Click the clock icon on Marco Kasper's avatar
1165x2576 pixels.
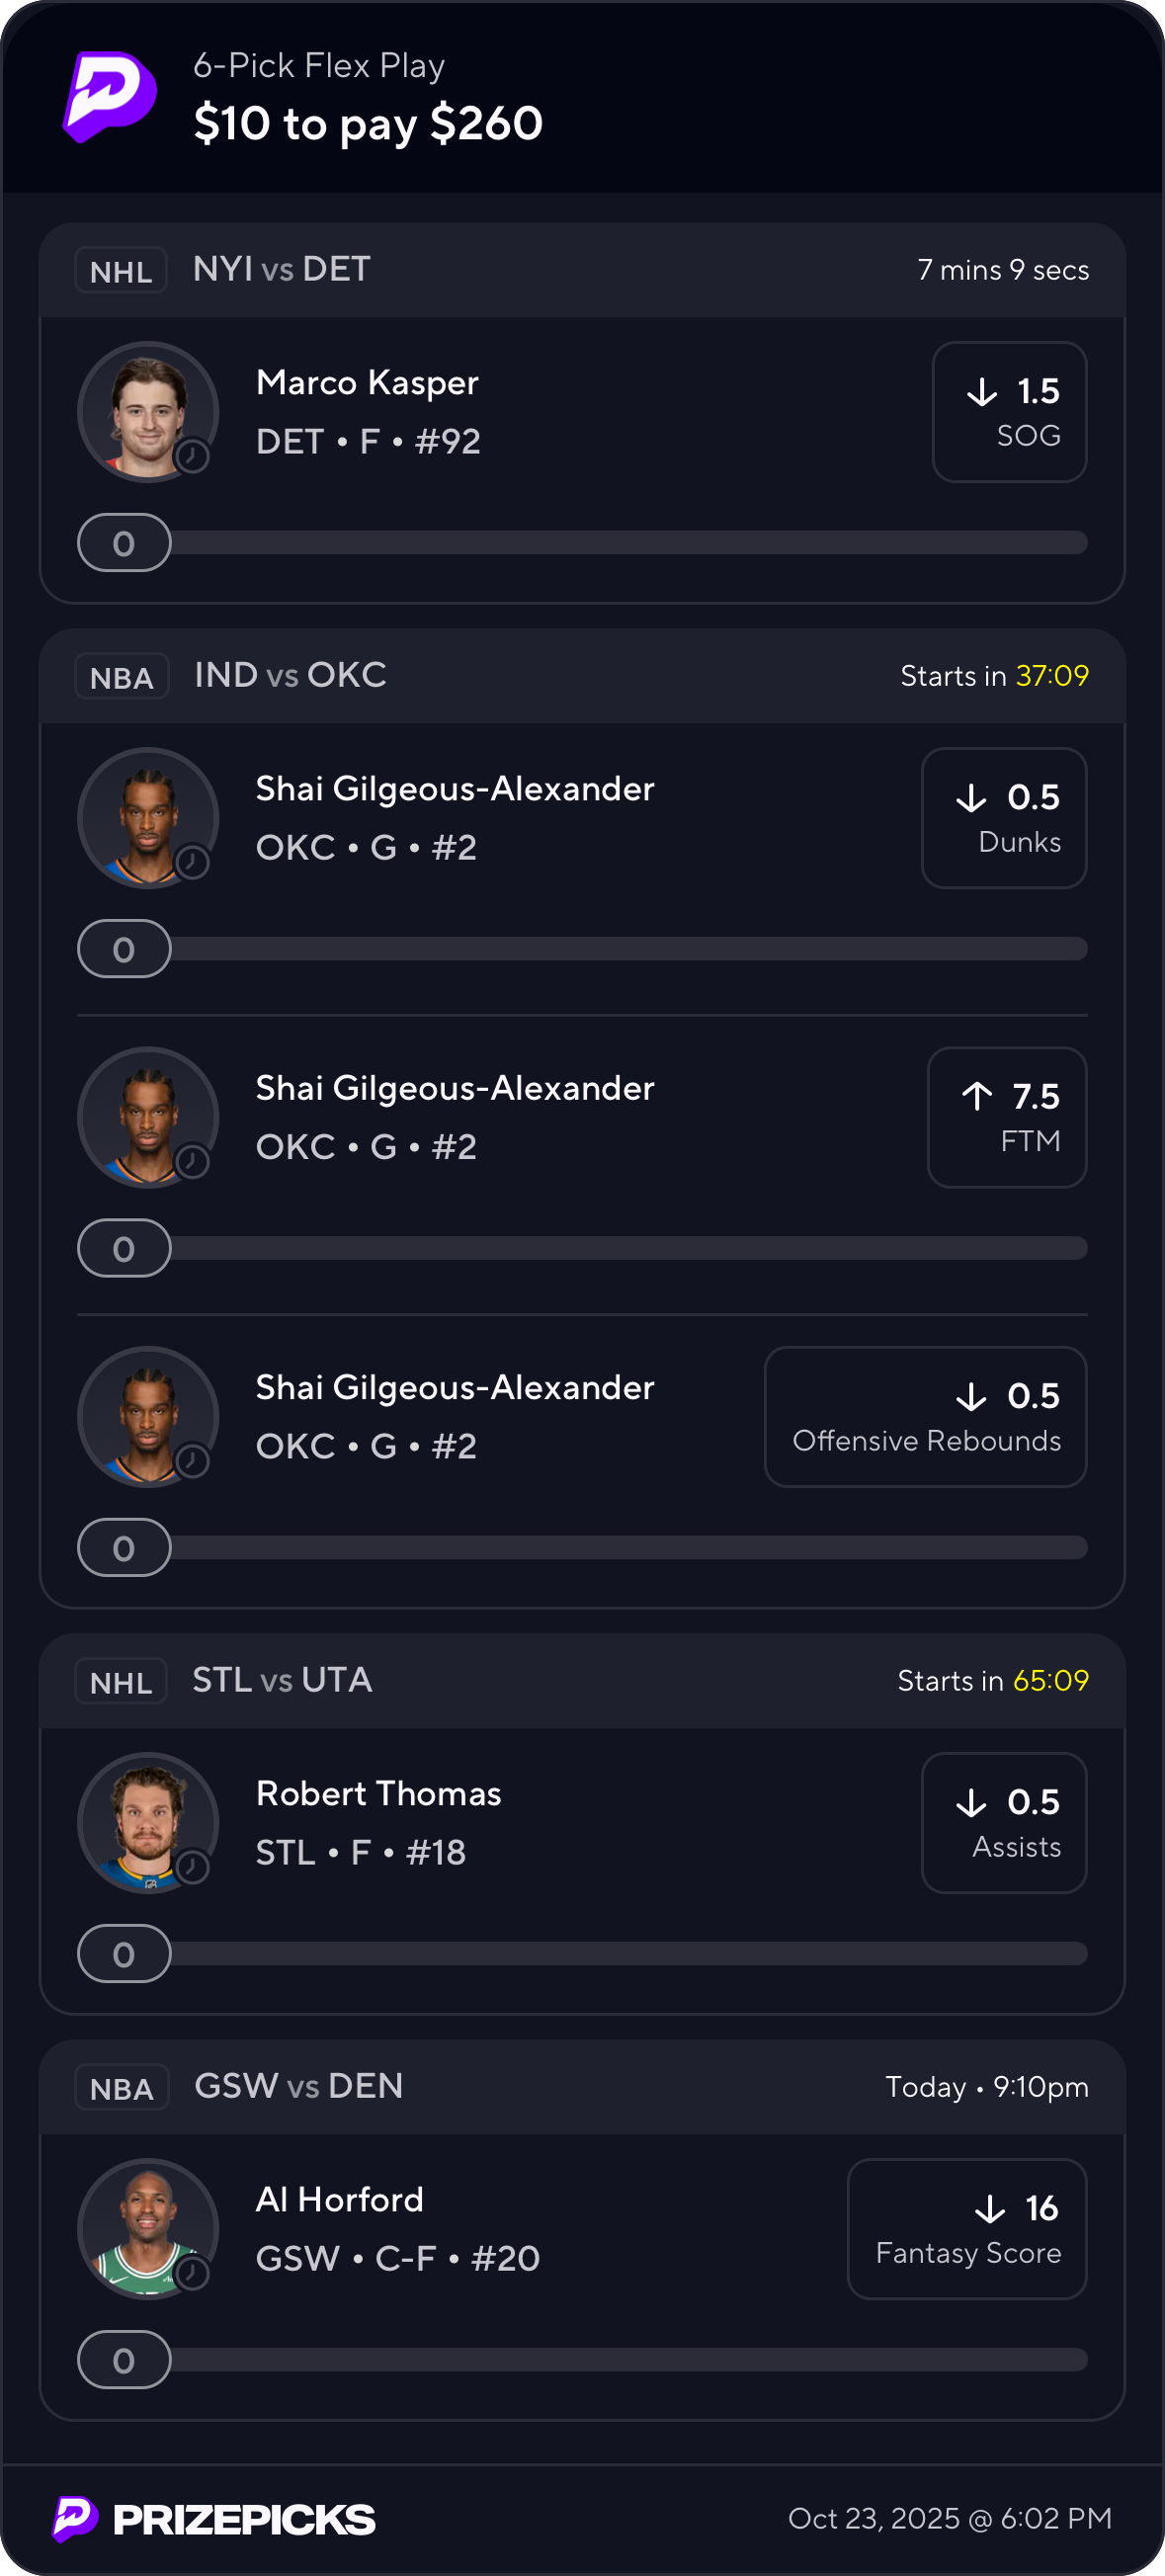point(192,457)
